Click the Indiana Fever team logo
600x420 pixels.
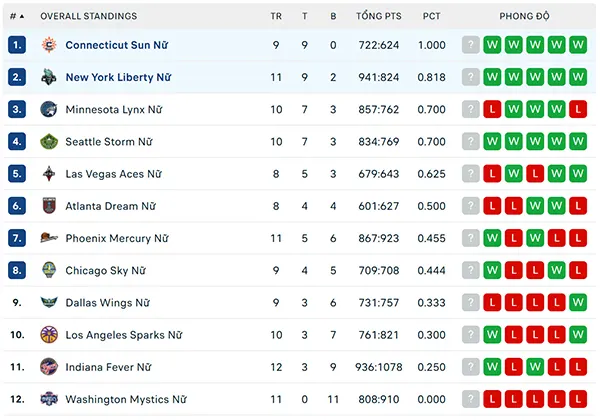[49, 367]
